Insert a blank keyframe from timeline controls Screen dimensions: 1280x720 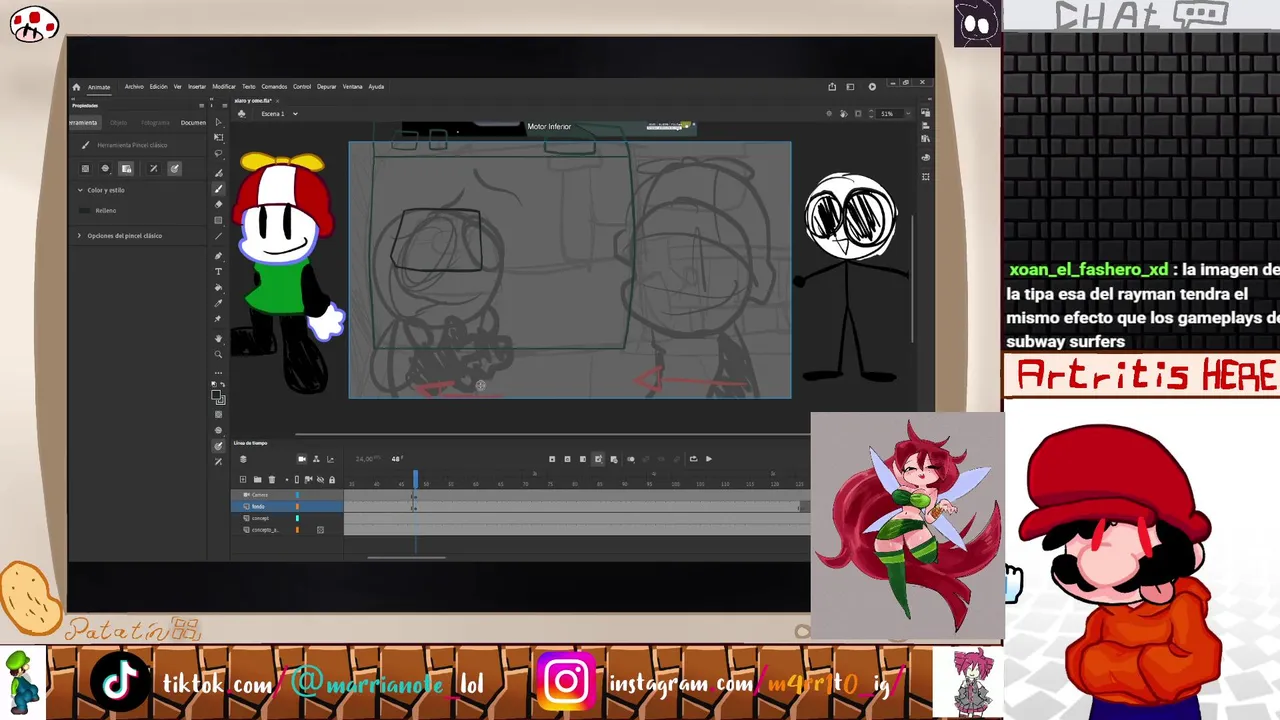[x=567, y=459]
